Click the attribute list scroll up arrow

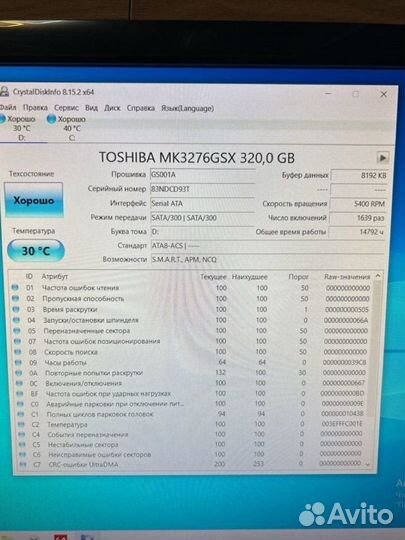click(378, 276)
